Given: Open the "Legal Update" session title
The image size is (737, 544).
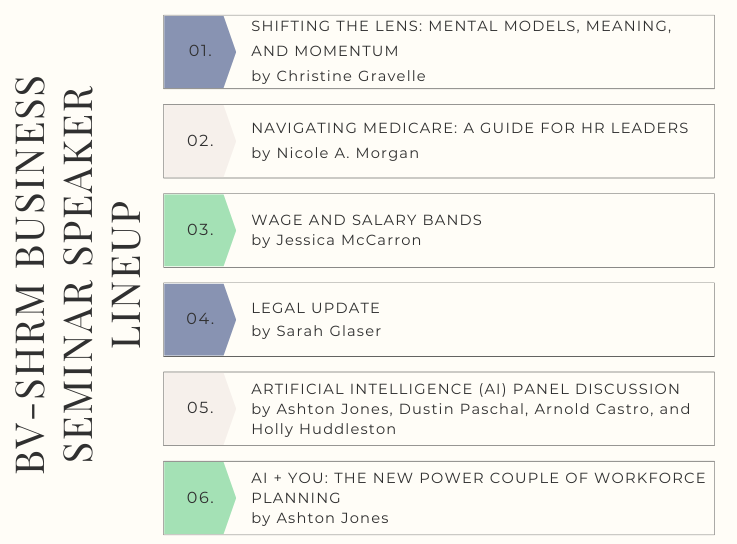Looking at the screenshot, I should (316, 309).
